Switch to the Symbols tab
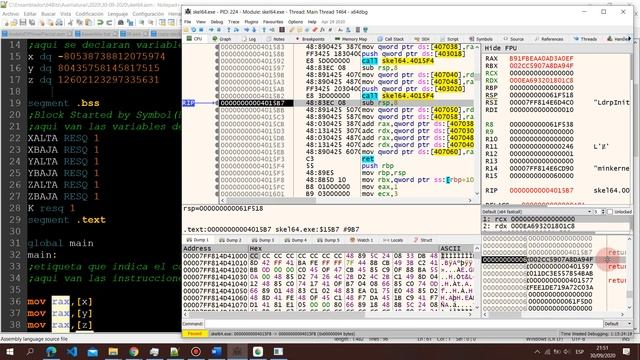Image resolution: width=640 pixels, height=360 pixels. (x=481, y=39)
